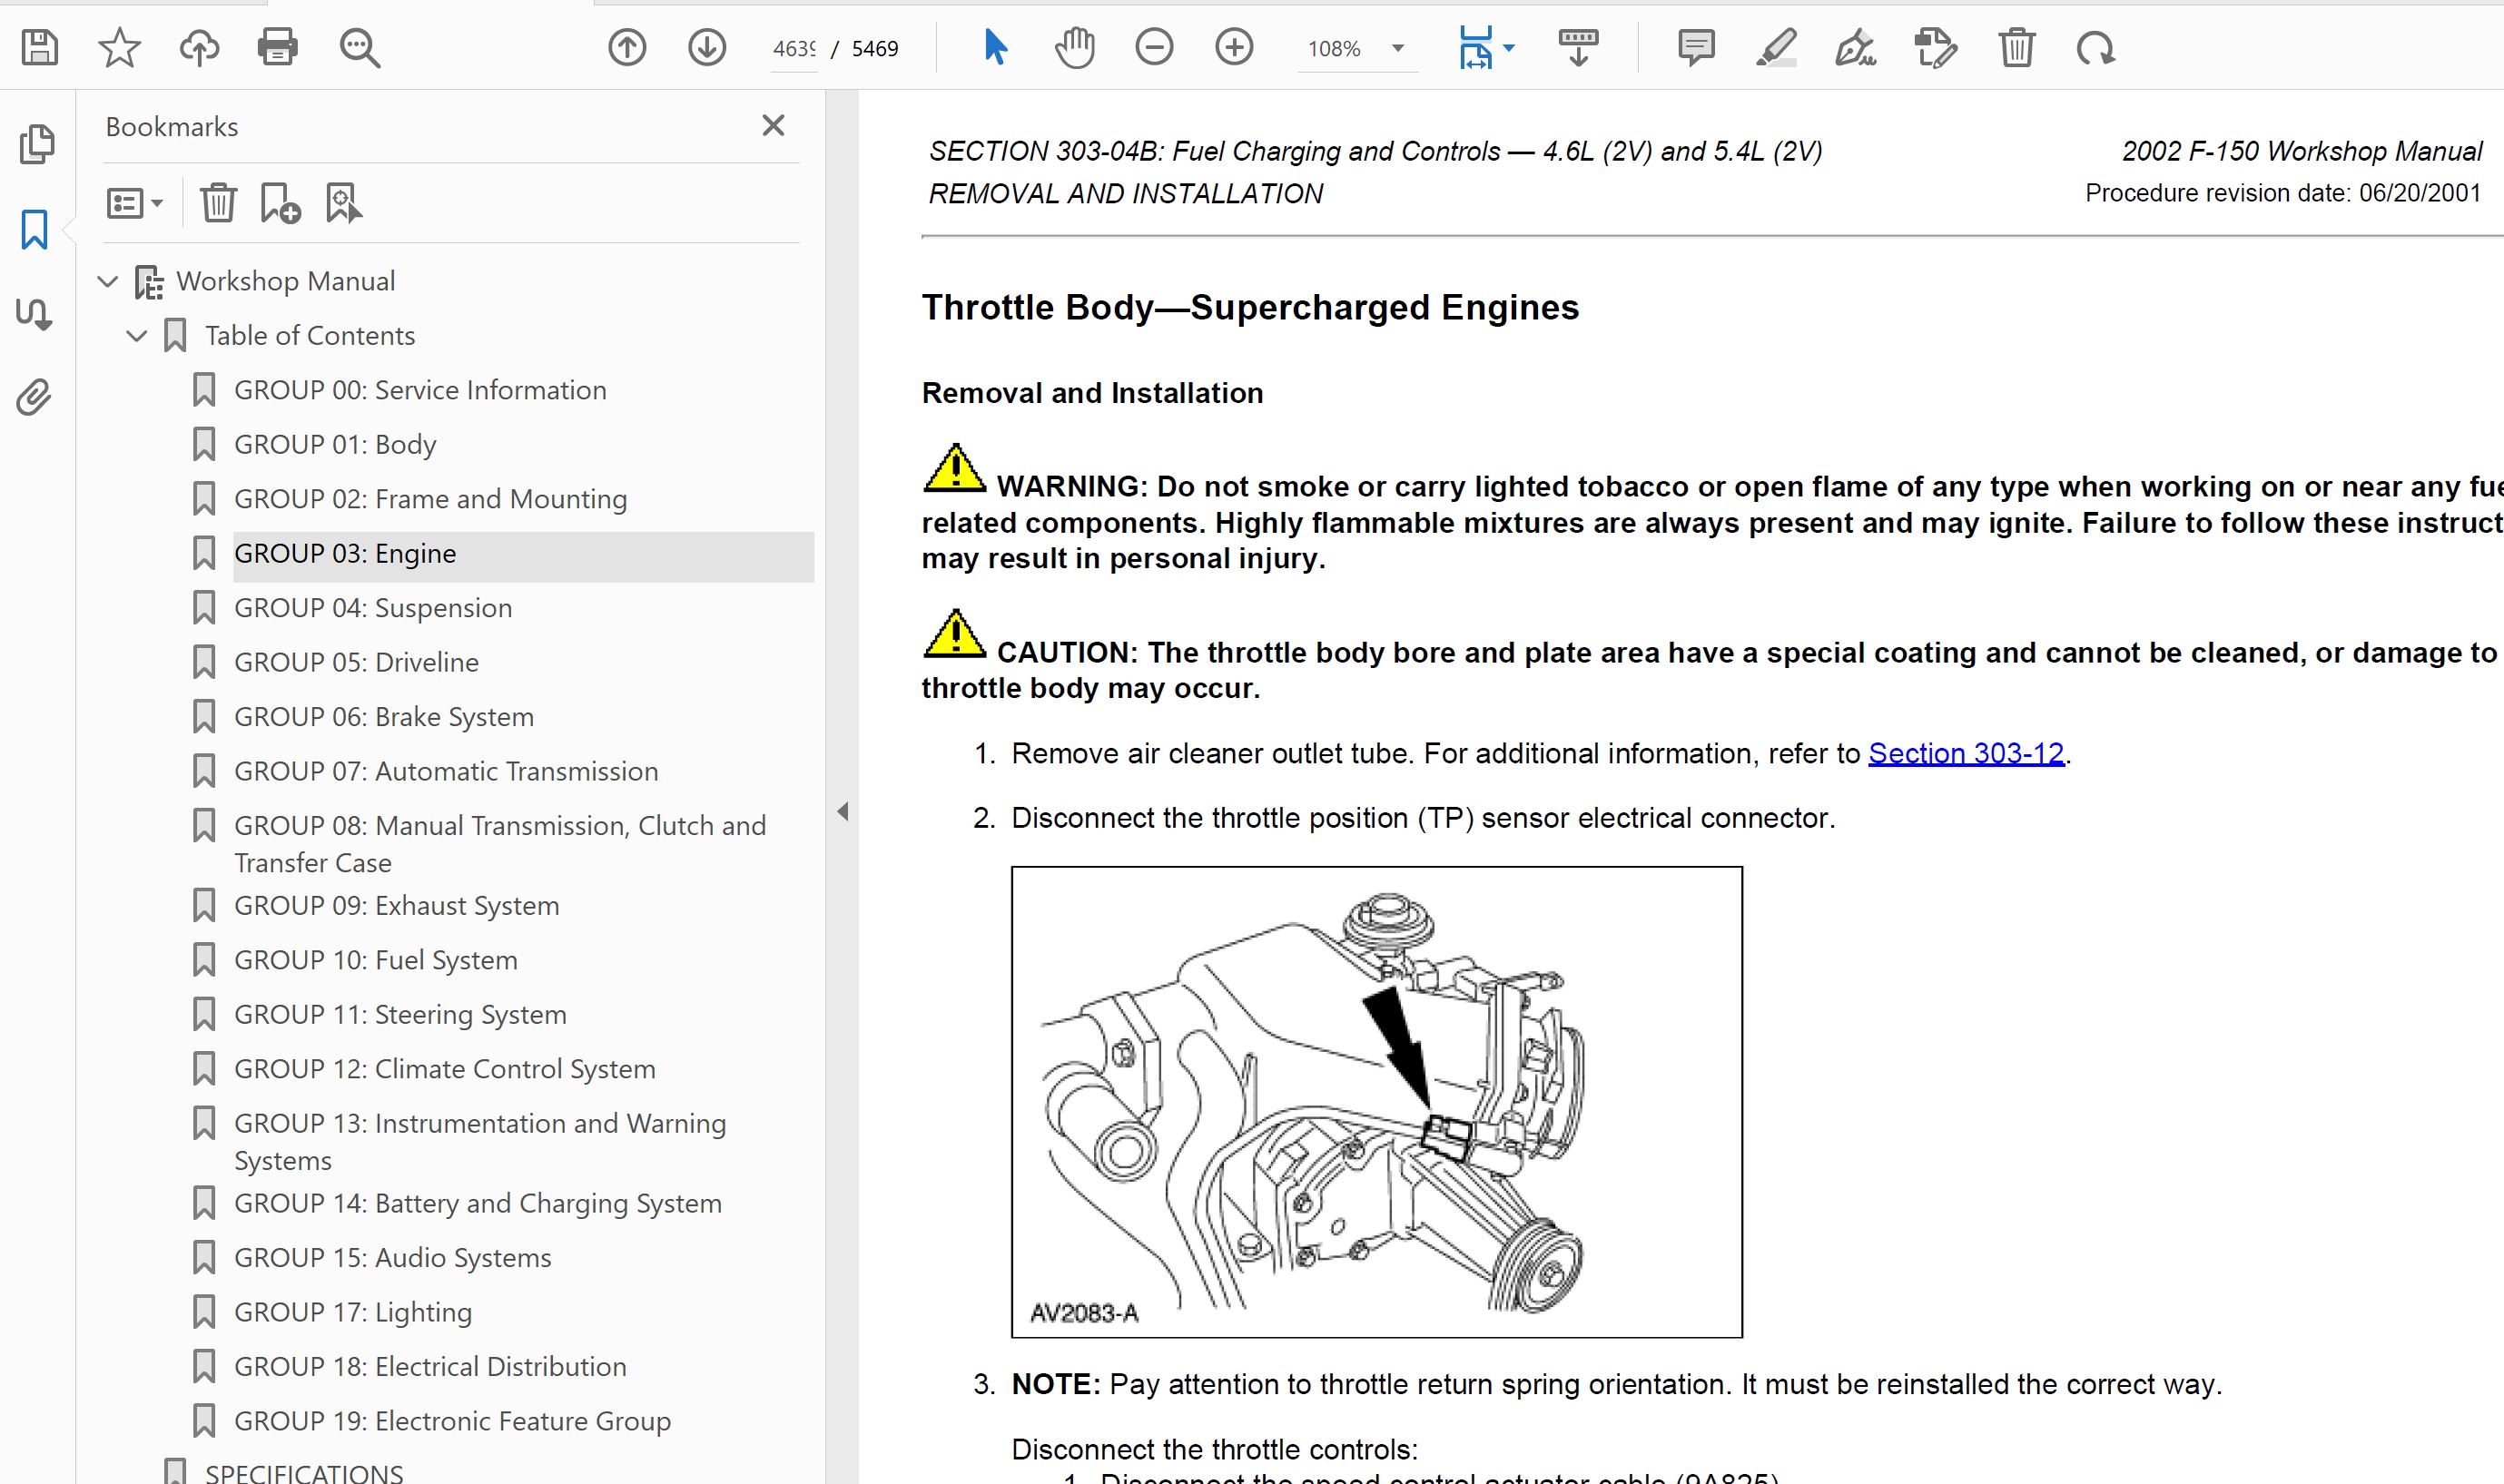
Task: Go to the next page arrow
Action: 707,48
